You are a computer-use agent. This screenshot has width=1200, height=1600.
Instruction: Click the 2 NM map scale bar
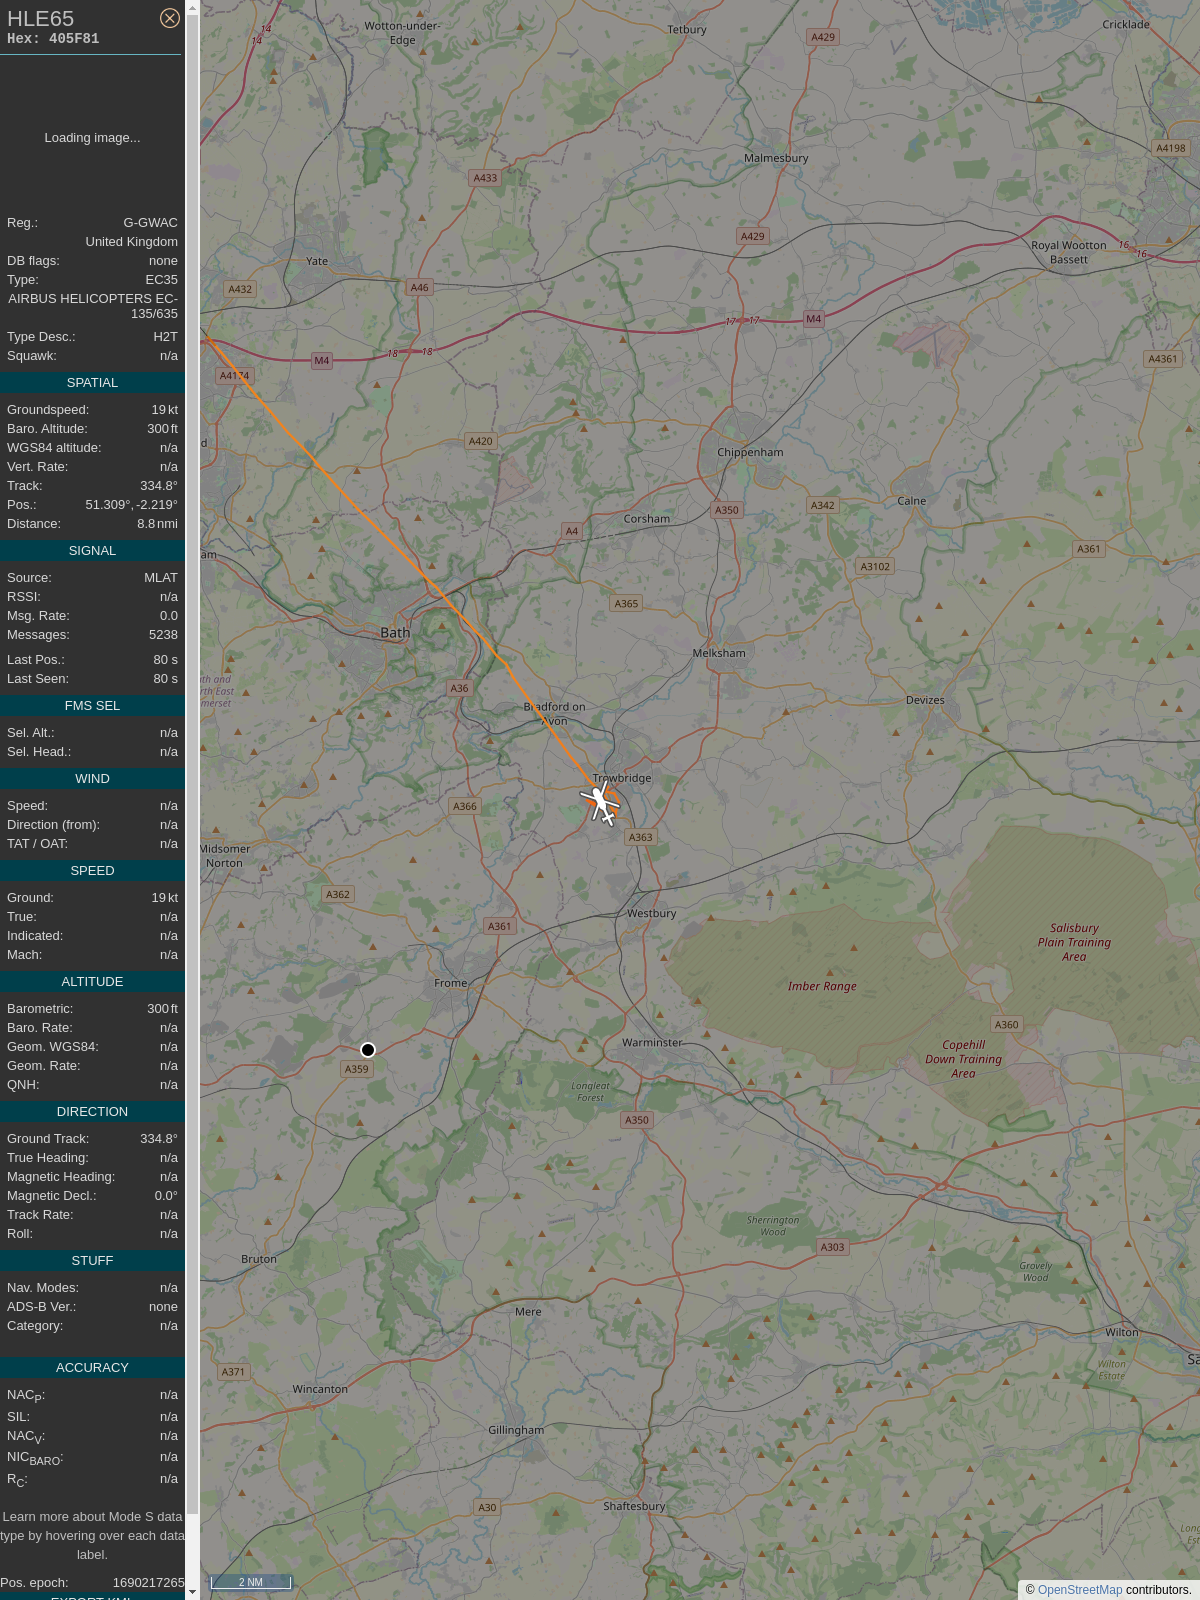pyautogui.click(x=251, y=1582)
